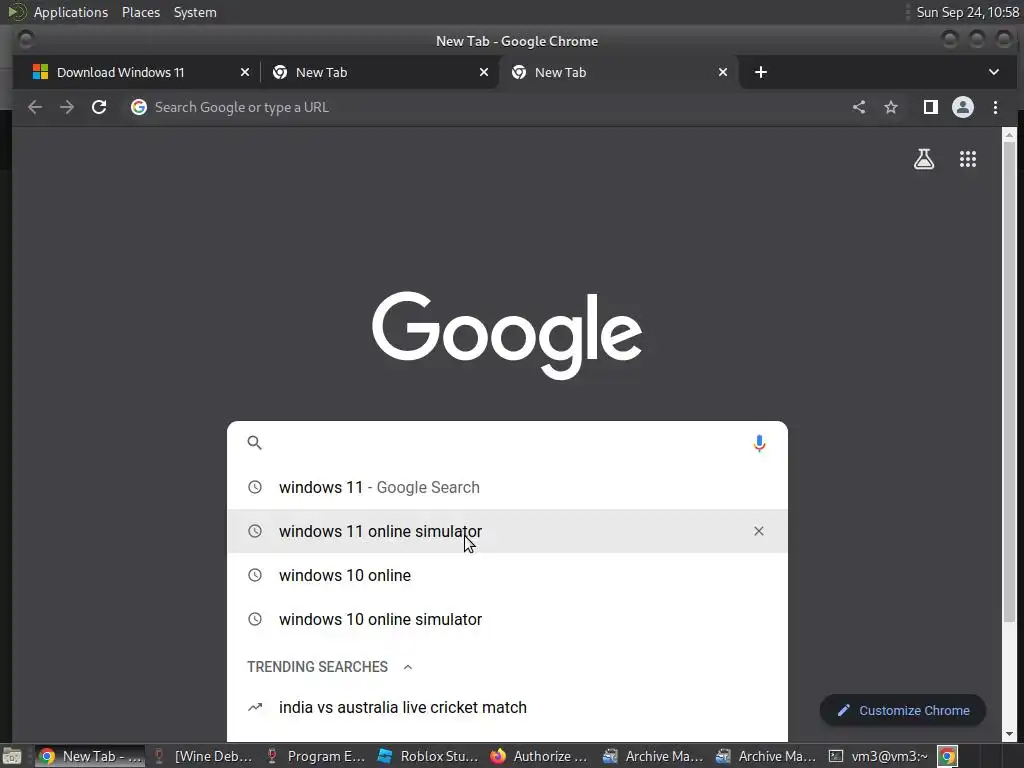
Task: Open the Applications menu
Action: click(71, 12)
